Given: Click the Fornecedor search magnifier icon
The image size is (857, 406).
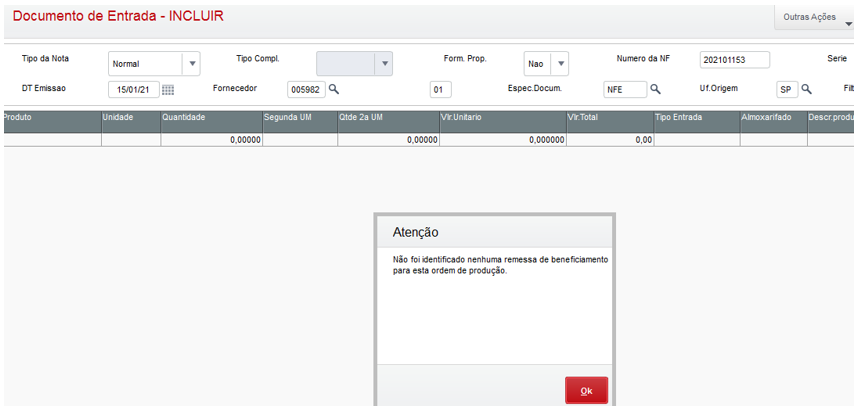Looking at the screenshot, I should pyautogui.click(x=333, y=89).
